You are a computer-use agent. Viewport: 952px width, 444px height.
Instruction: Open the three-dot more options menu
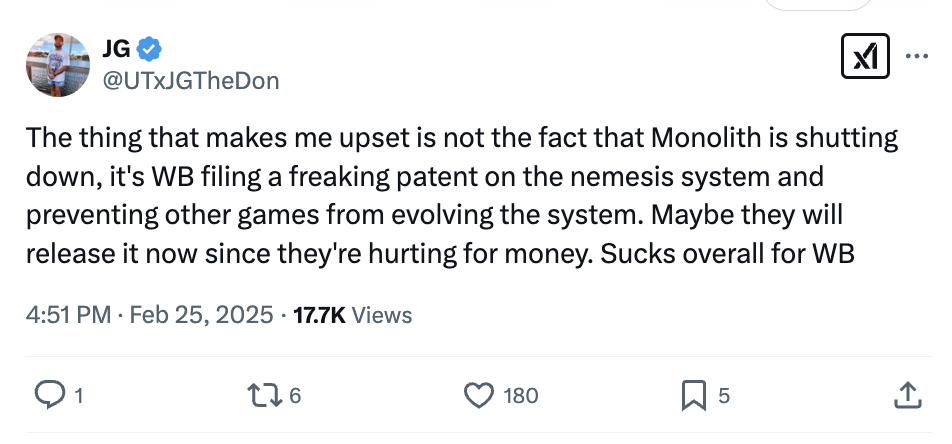[917, 57]
